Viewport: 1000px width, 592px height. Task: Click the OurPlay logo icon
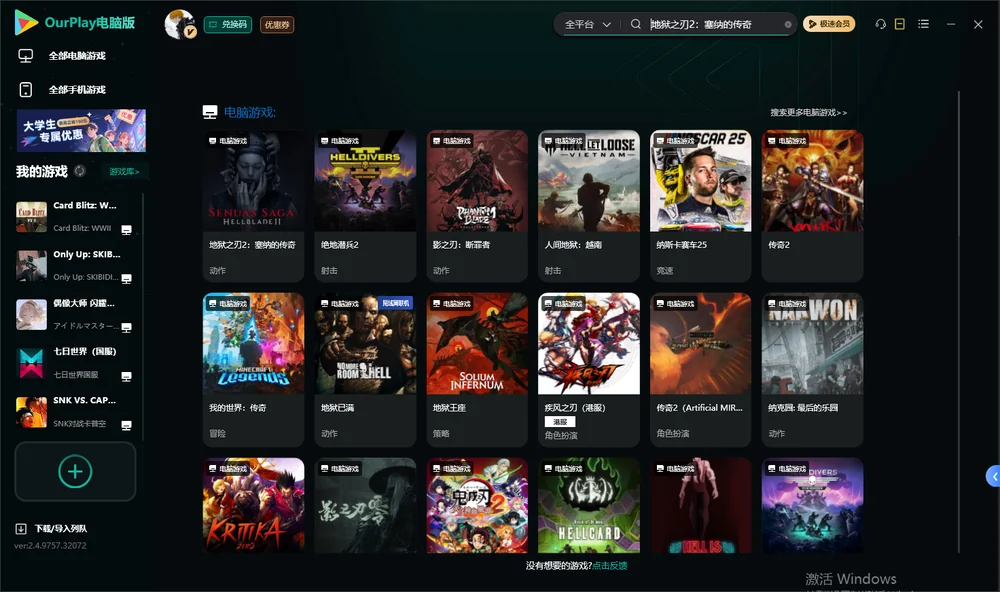(26, 23)
